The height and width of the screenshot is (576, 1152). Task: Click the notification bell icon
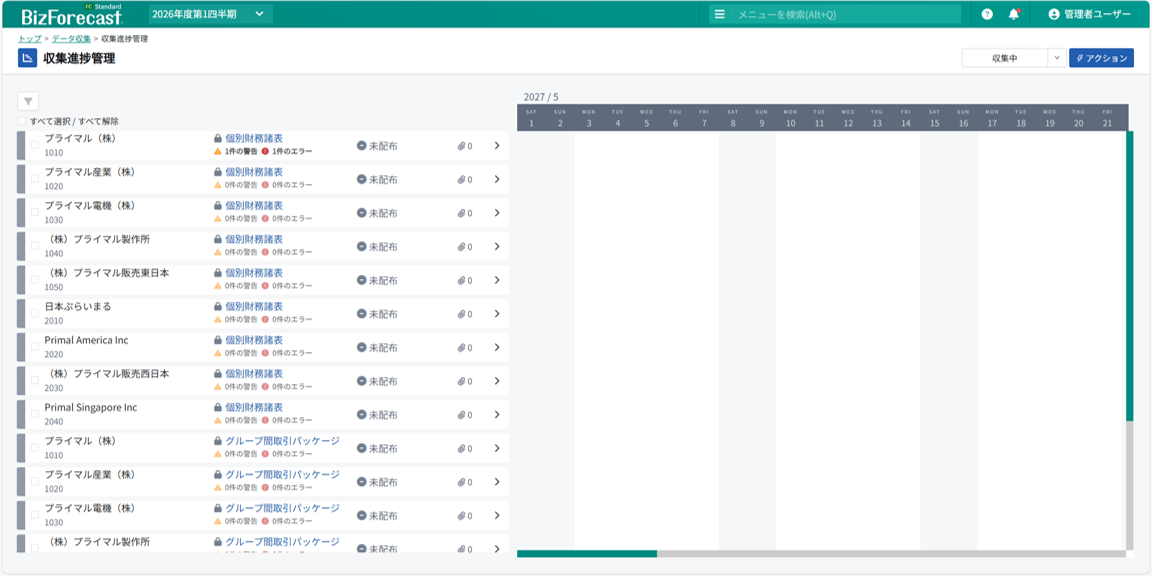click(1013, 14)
